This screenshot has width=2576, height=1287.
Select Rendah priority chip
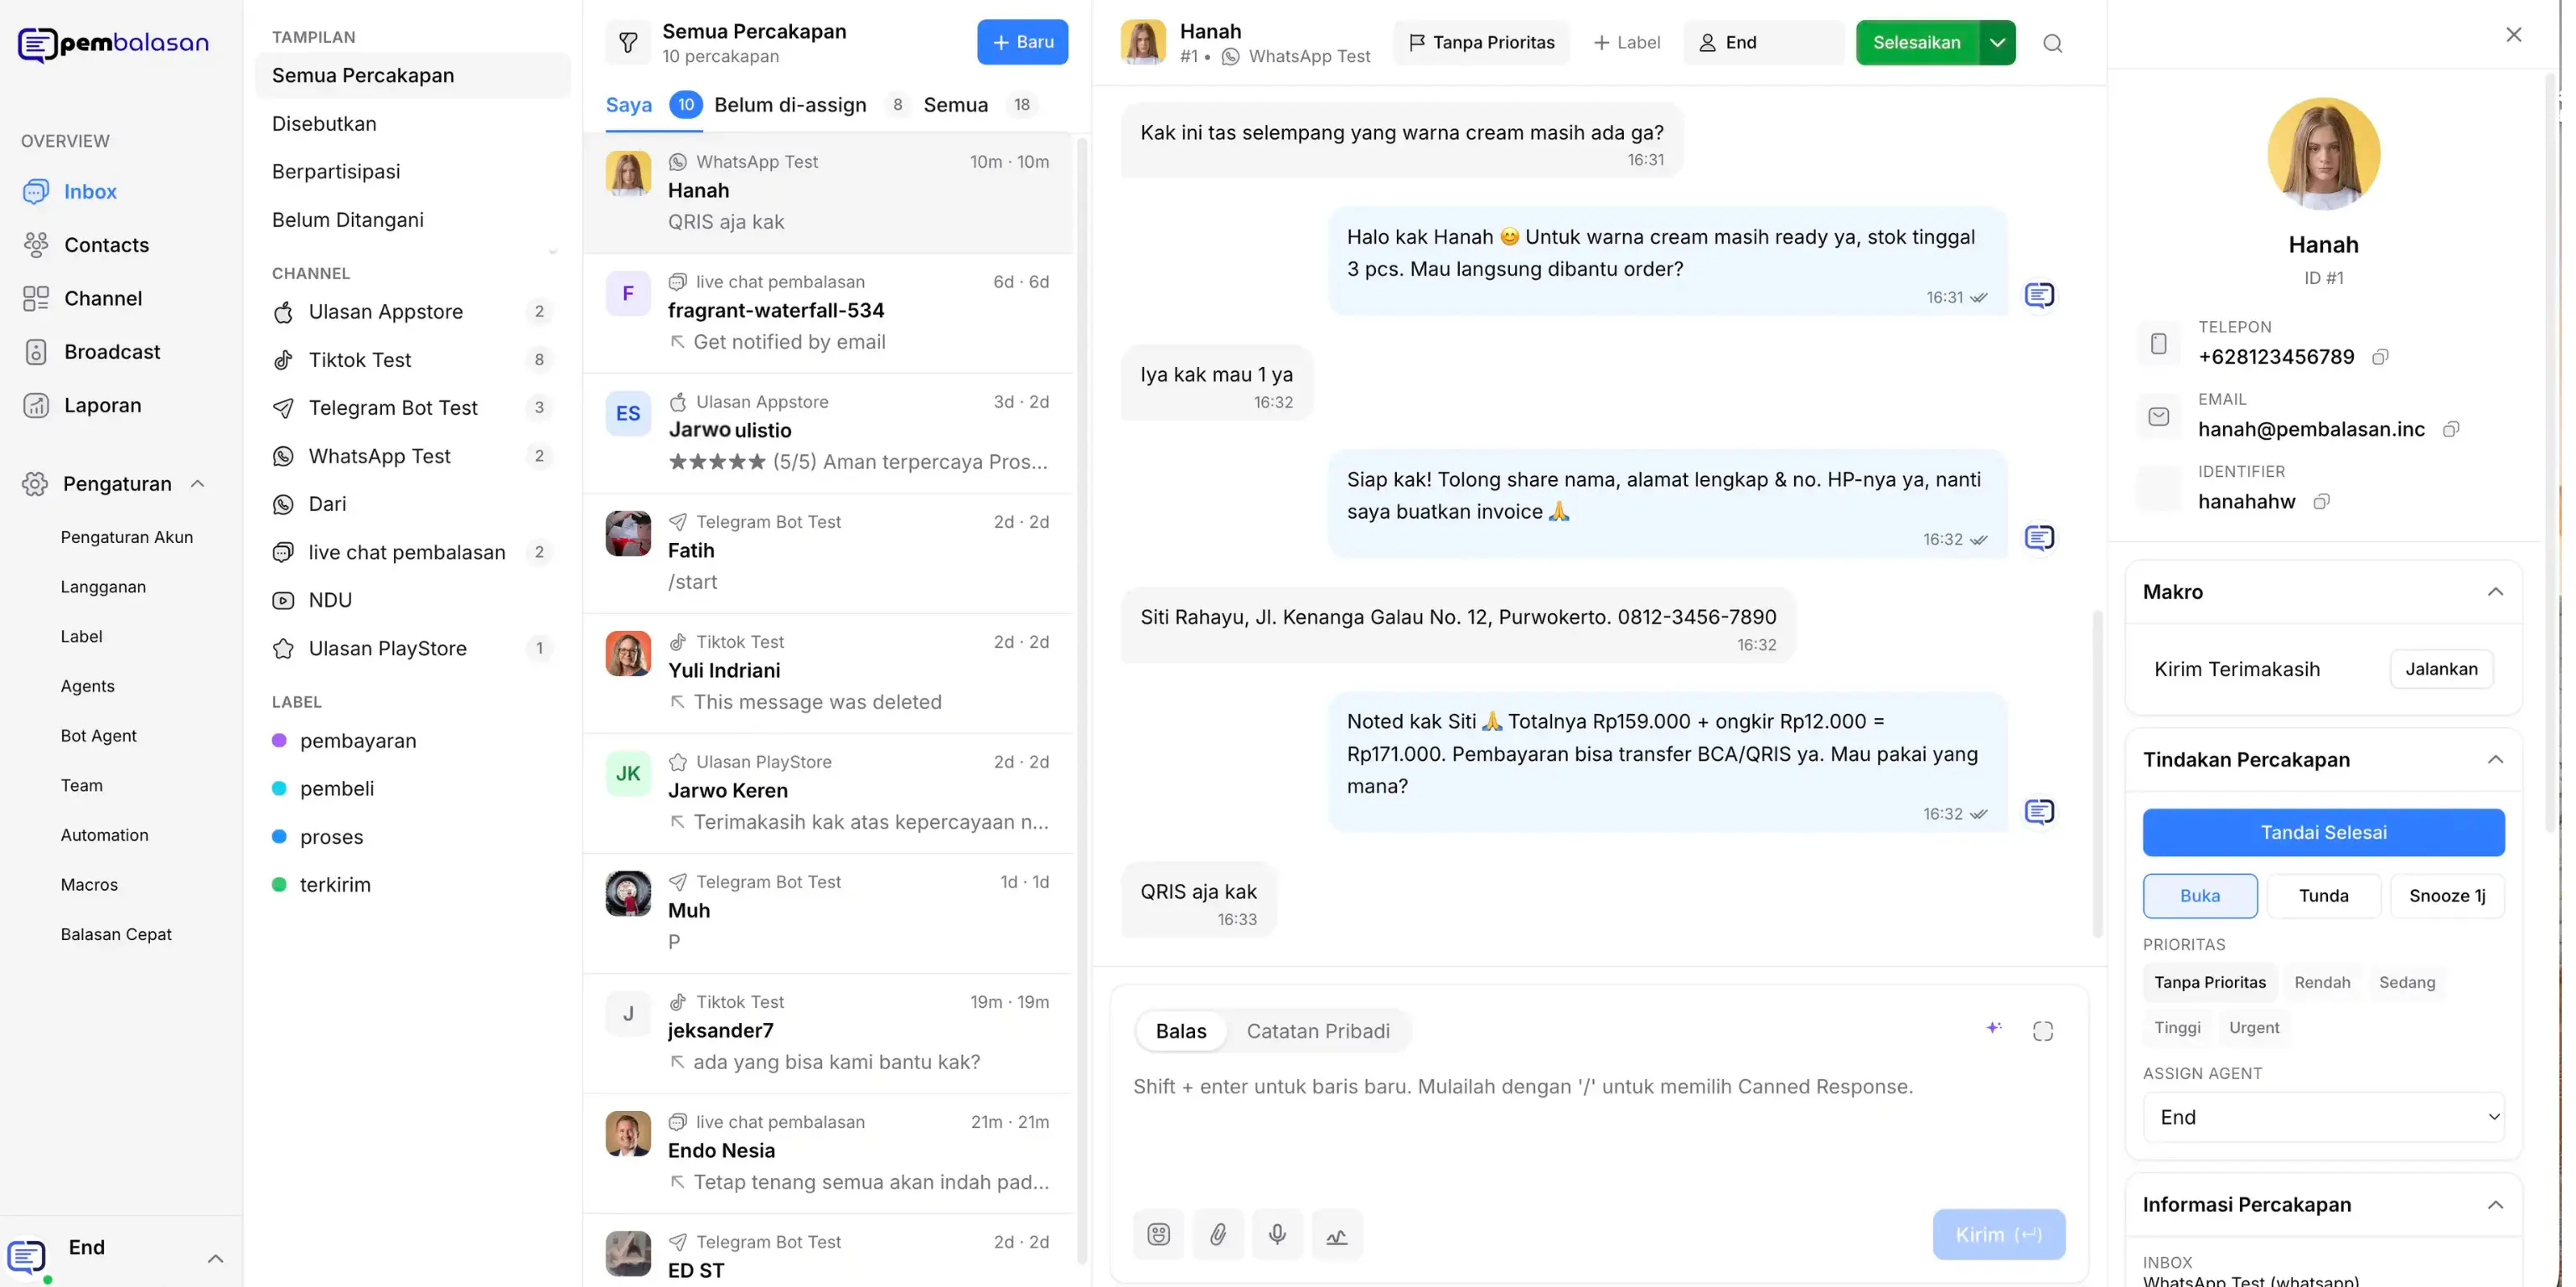click(x=2321, y=982)
